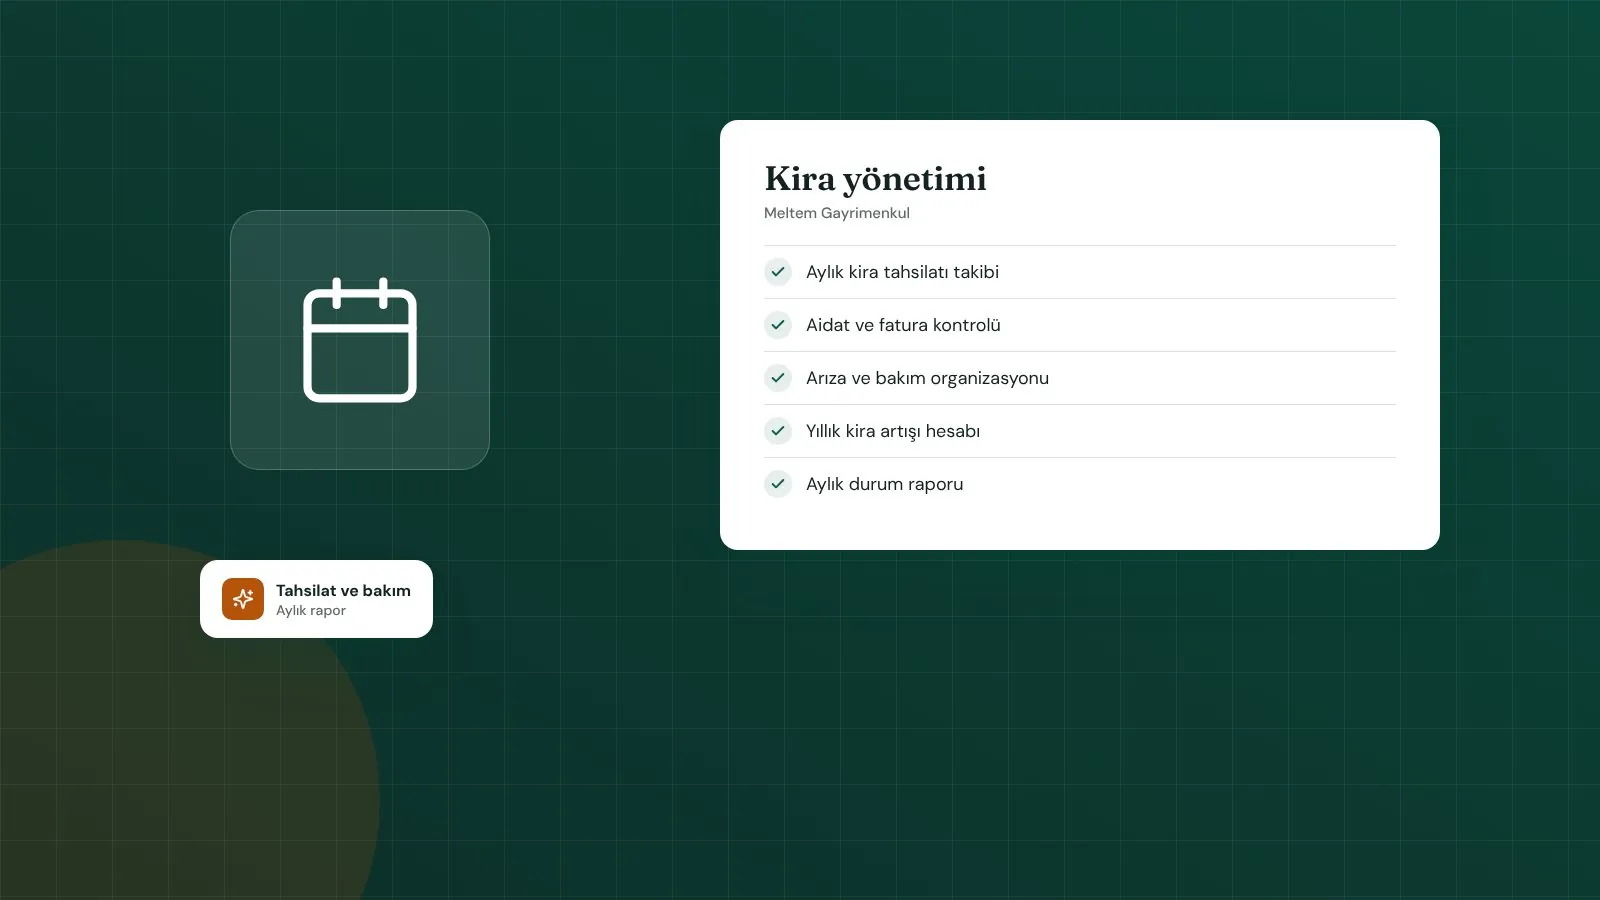The image size is (1600, 900).
Task: Click the orange sparkle icon
Action: pos(243,599)
